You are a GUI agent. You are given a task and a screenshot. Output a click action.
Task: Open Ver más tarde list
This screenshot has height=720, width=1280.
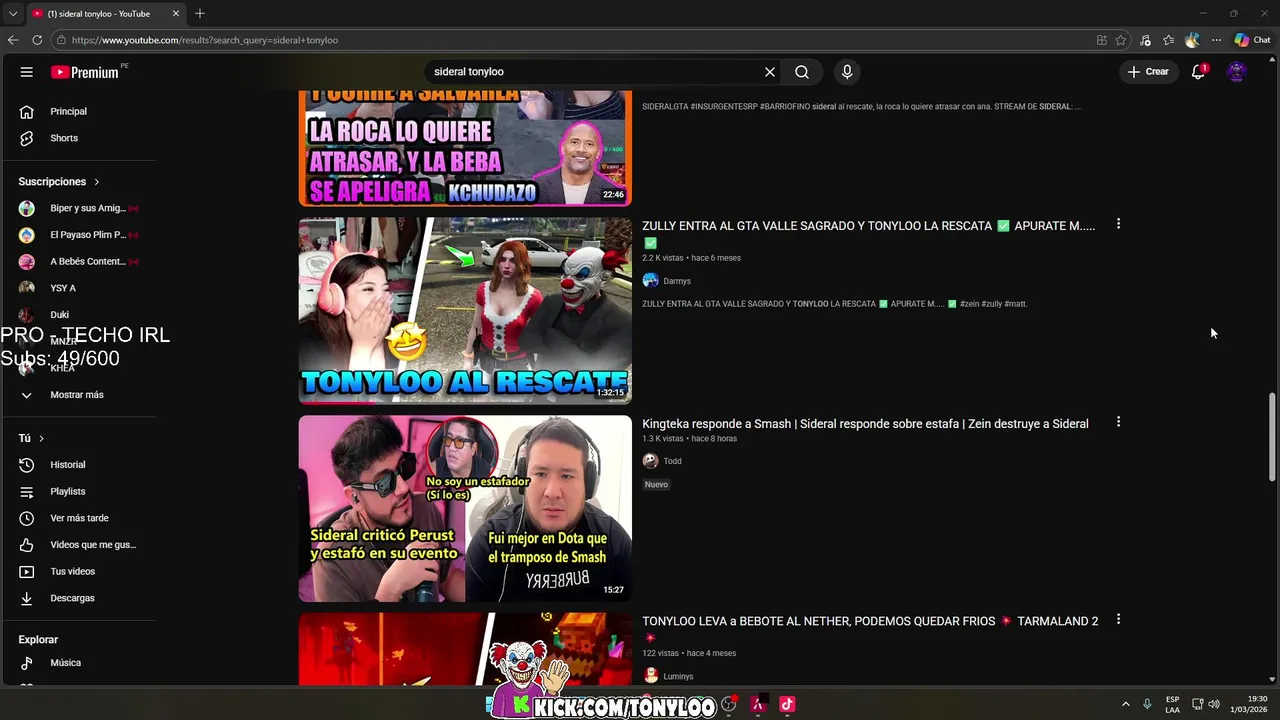pos(78,518)
